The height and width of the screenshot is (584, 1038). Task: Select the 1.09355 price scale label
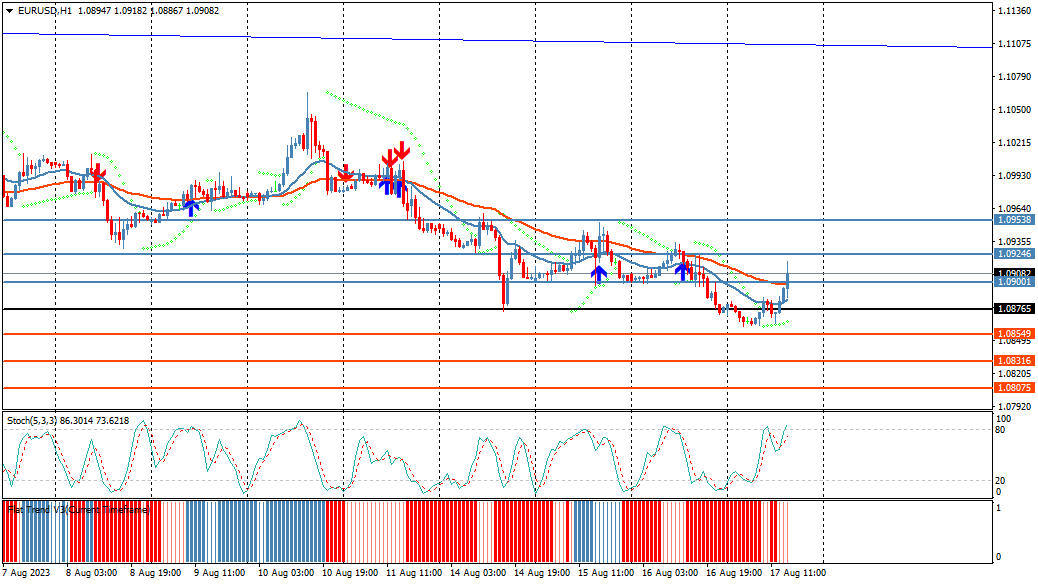coord(1014,242)
